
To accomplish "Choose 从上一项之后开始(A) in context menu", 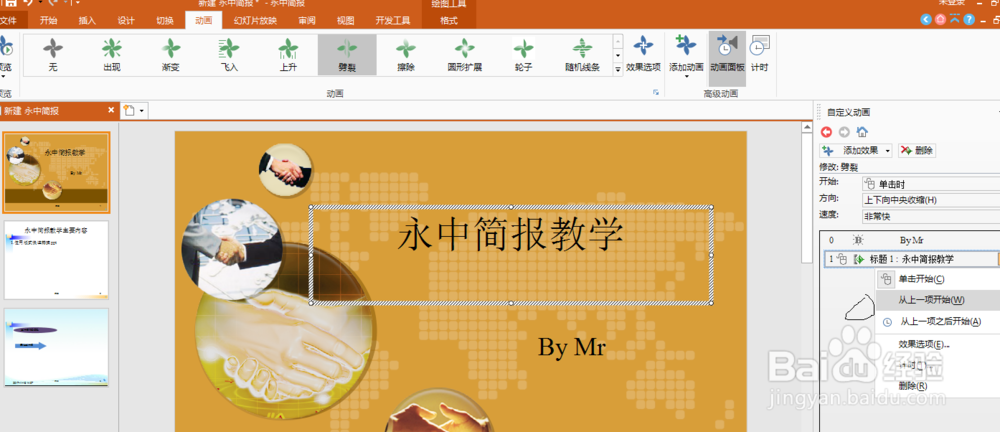I will 938,322.
